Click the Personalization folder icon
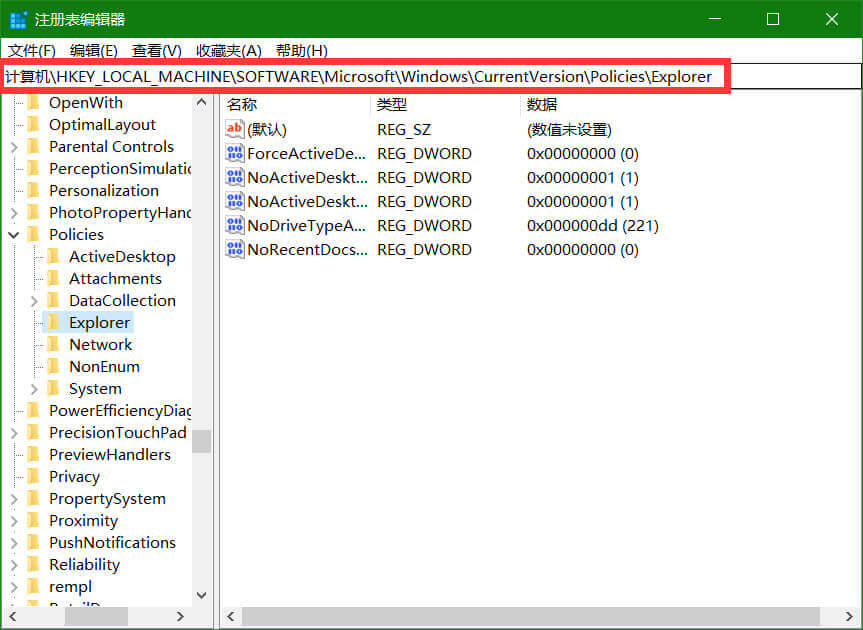This screenshot has height=630, width=863. pyautogui.click(x=34, y=191)
